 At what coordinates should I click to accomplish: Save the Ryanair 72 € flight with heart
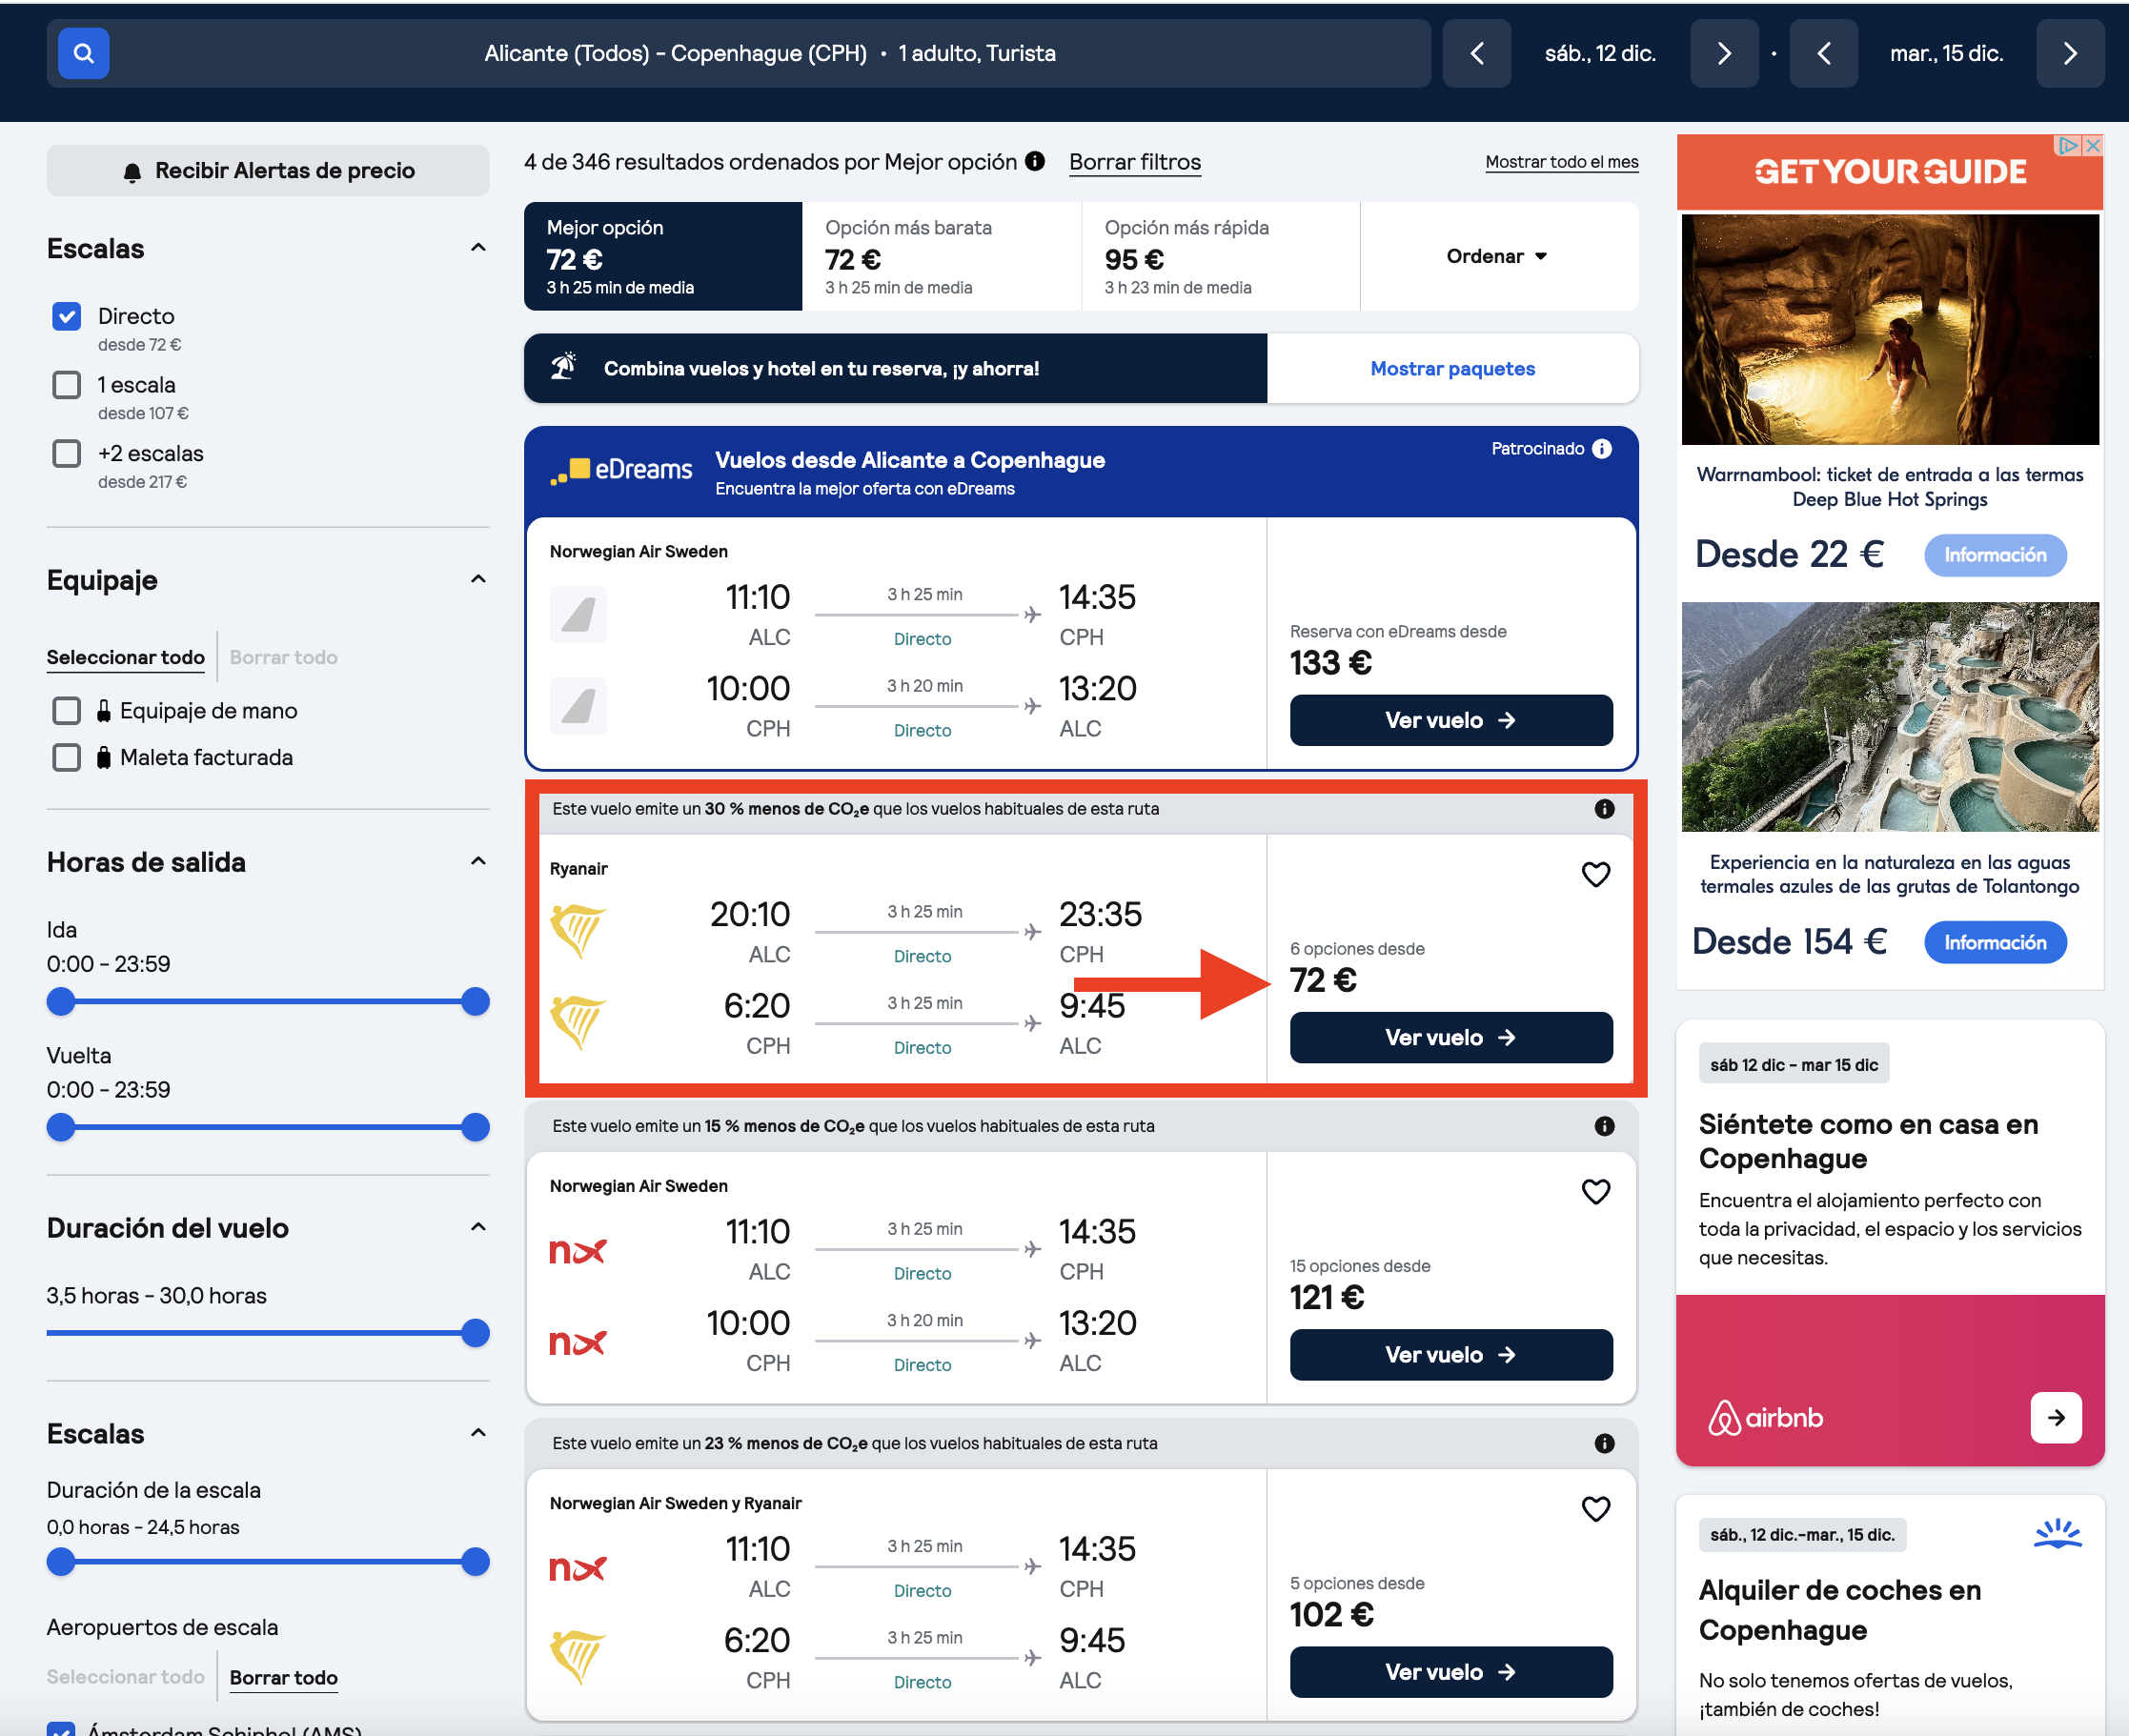1596,874
